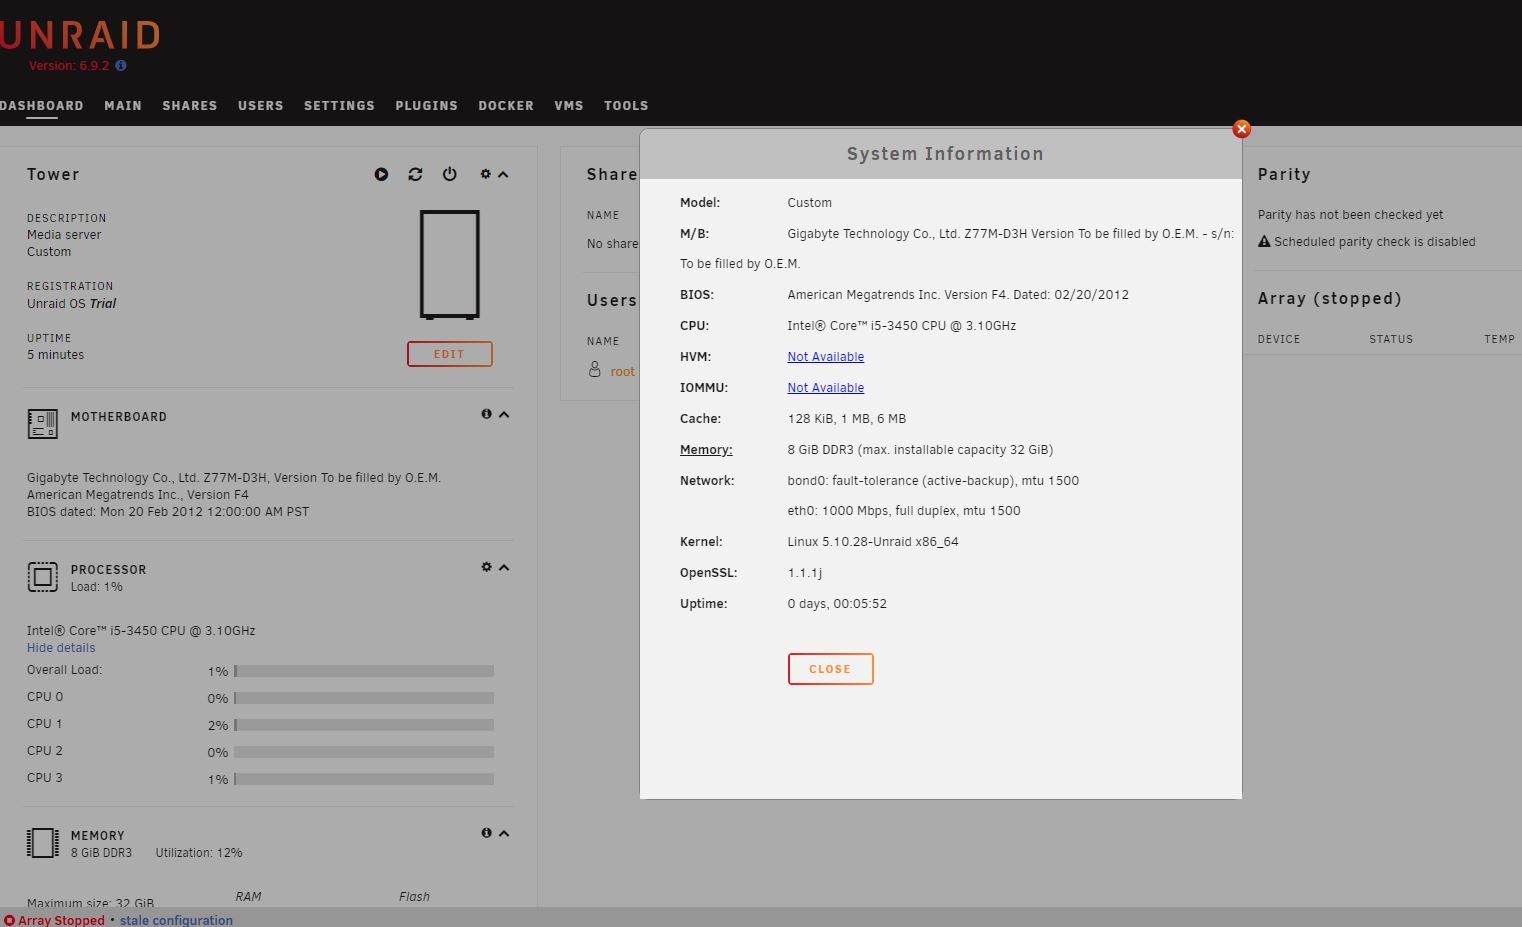
Task: Click the EDIT button under the case image
Action: [x=449, y=354]
